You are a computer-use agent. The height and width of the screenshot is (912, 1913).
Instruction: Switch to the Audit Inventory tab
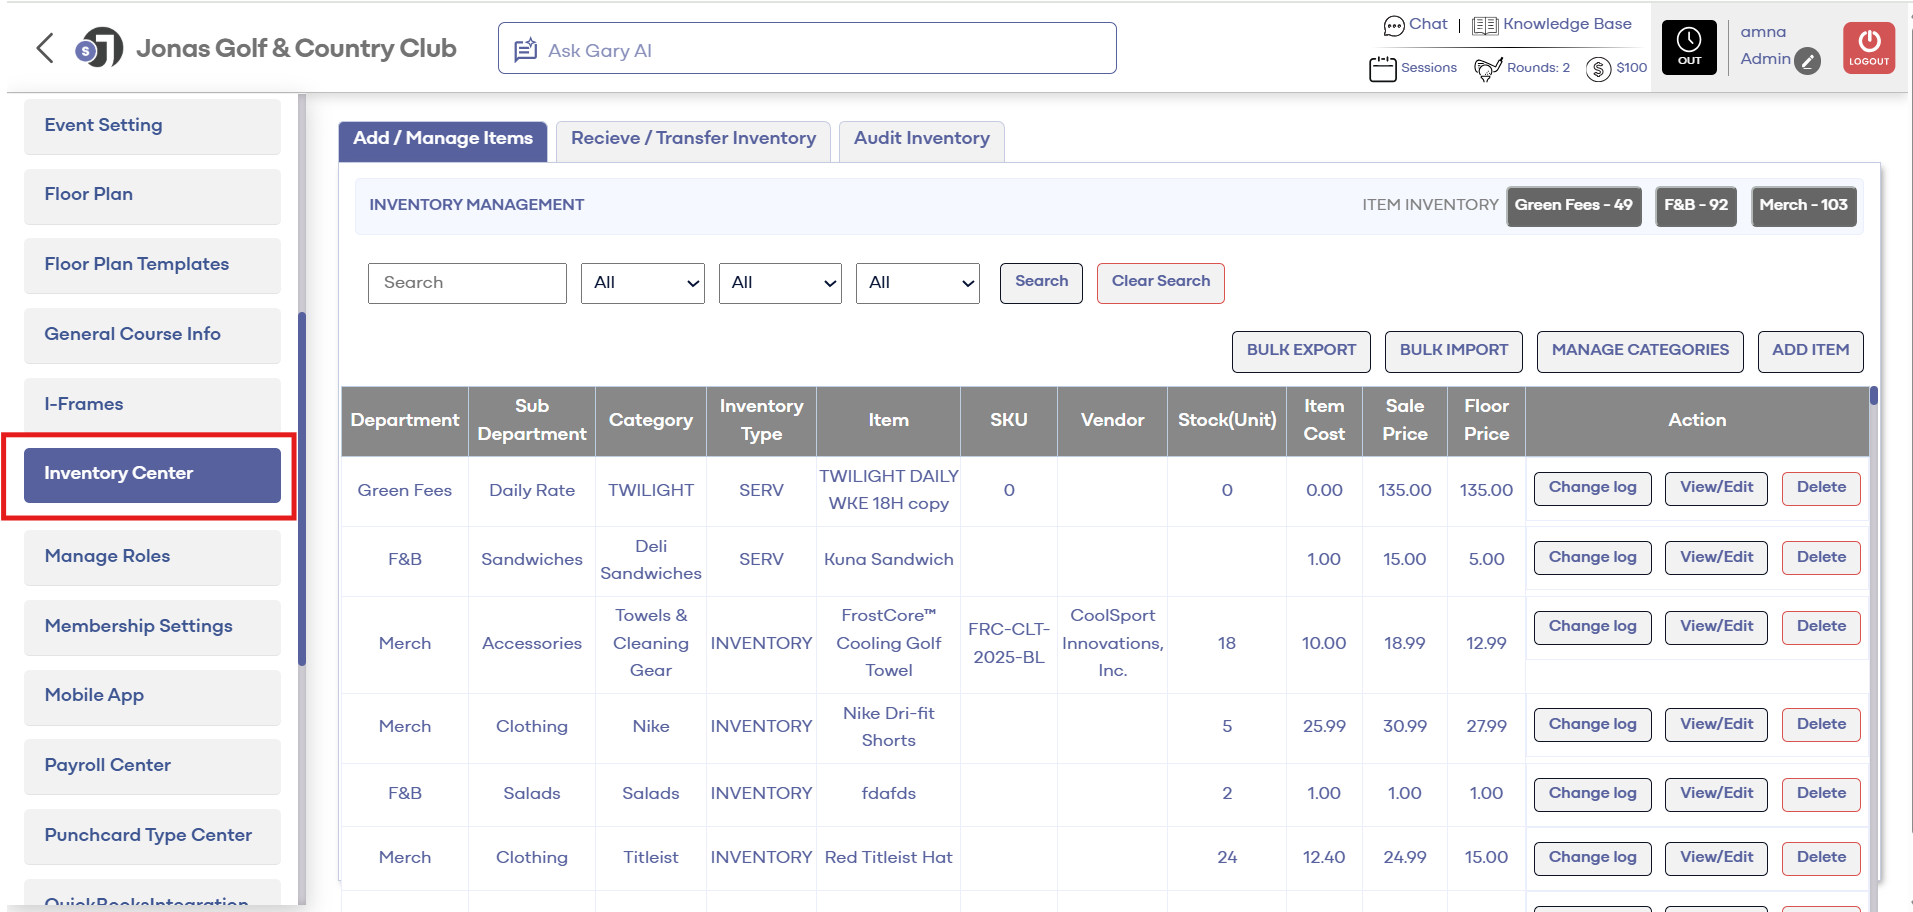click(x=921, y=139)
